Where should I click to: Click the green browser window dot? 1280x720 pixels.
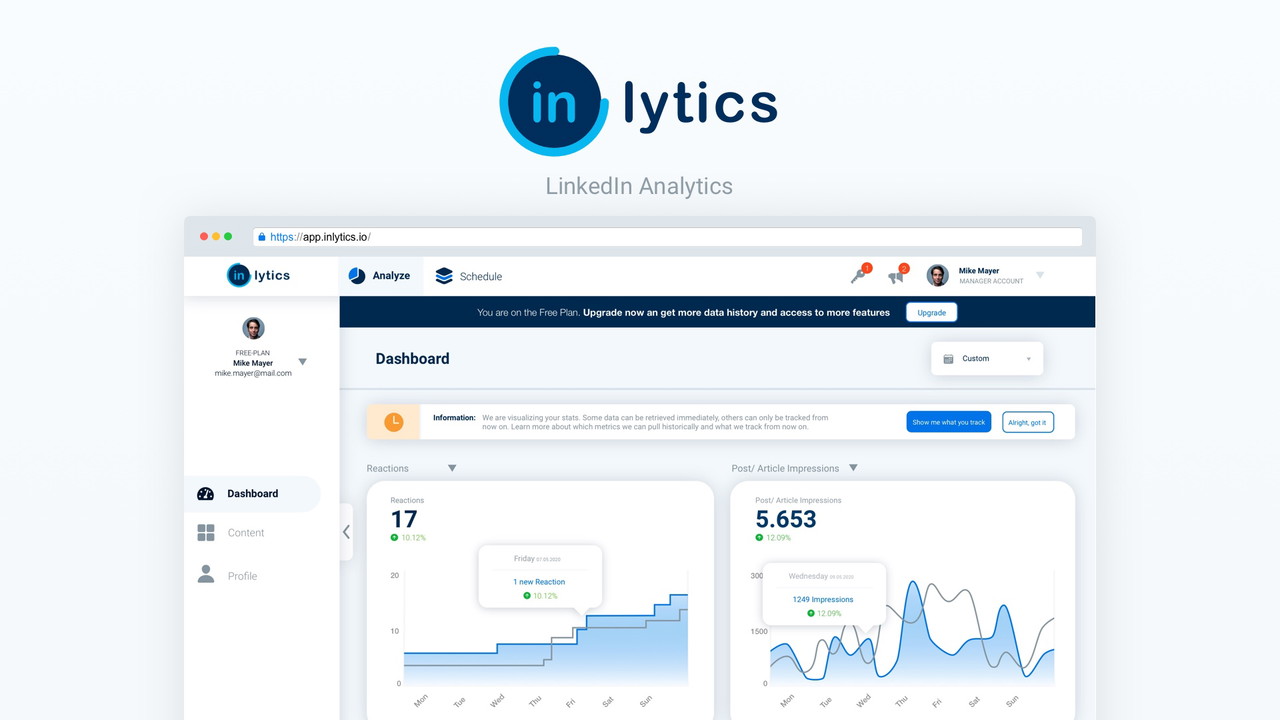228,237
